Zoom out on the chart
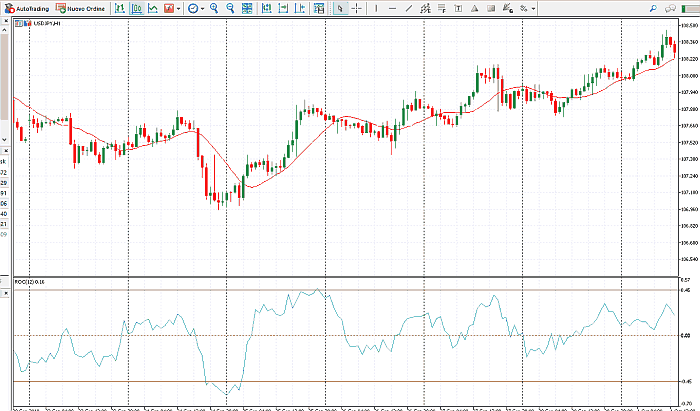The image size is (700, 411). [230, 8]
